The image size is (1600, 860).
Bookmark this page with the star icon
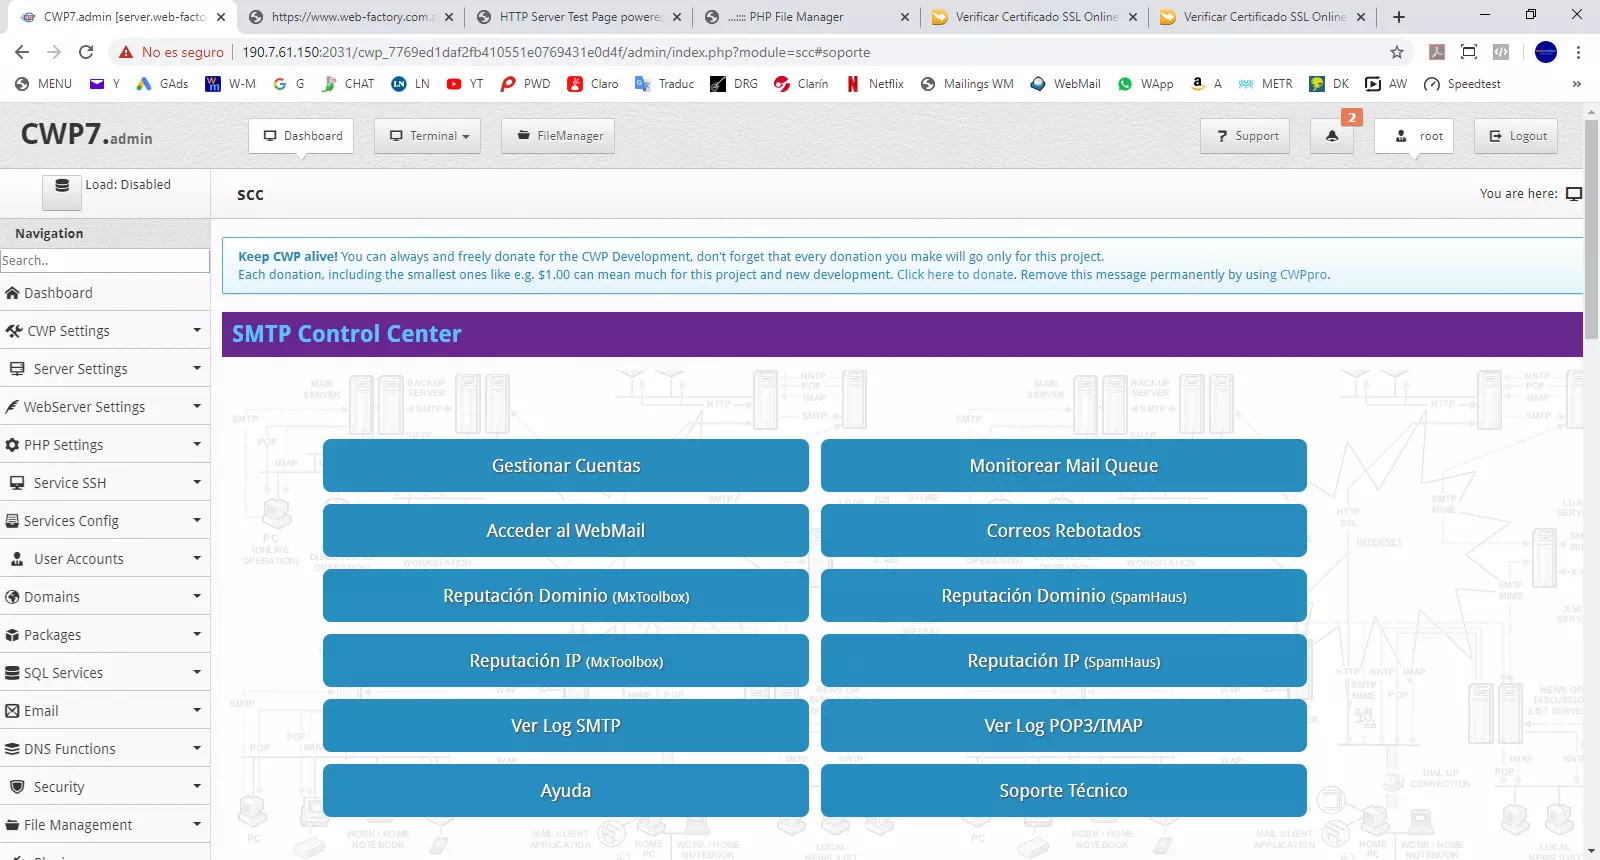1396,52
